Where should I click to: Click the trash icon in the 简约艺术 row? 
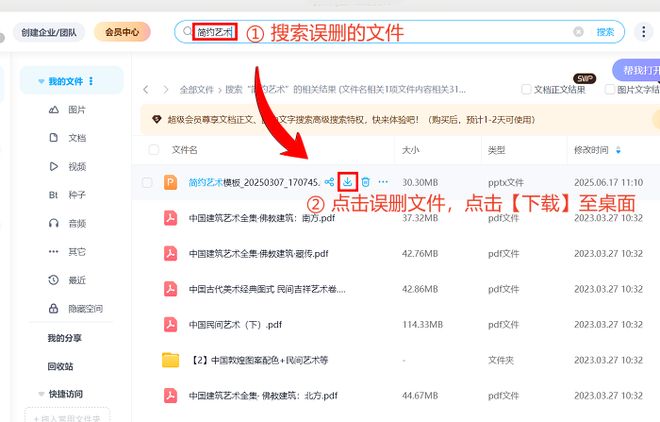[x=365, y=182]
